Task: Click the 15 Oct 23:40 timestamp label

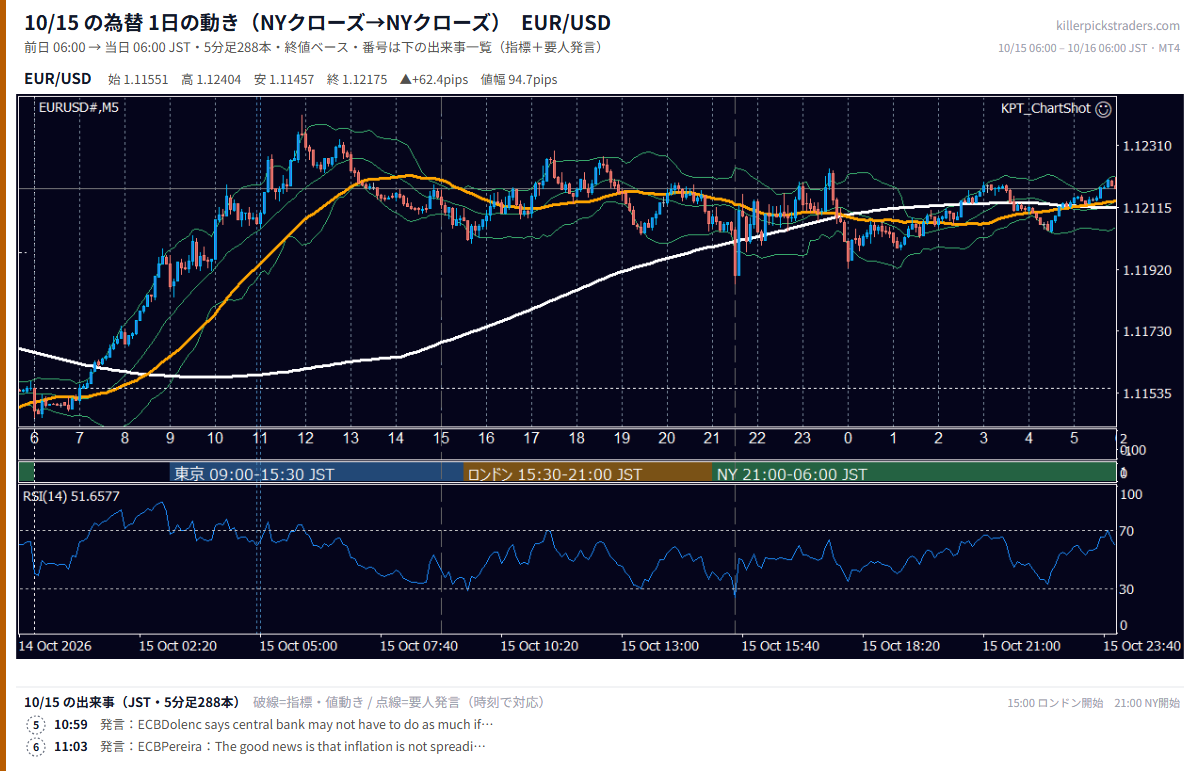Action: [1142, 646]
